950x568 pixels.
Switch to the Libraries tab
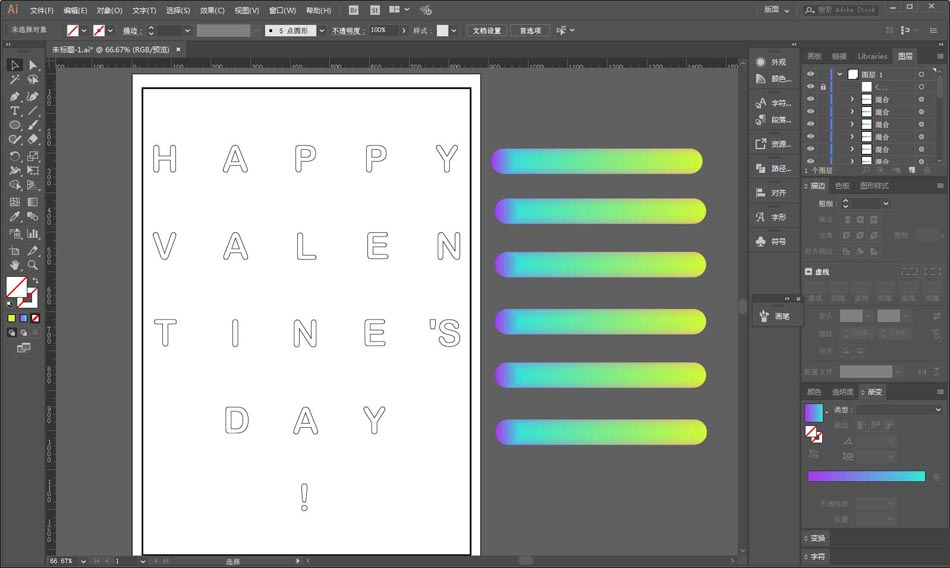click(x=872, y=56)
